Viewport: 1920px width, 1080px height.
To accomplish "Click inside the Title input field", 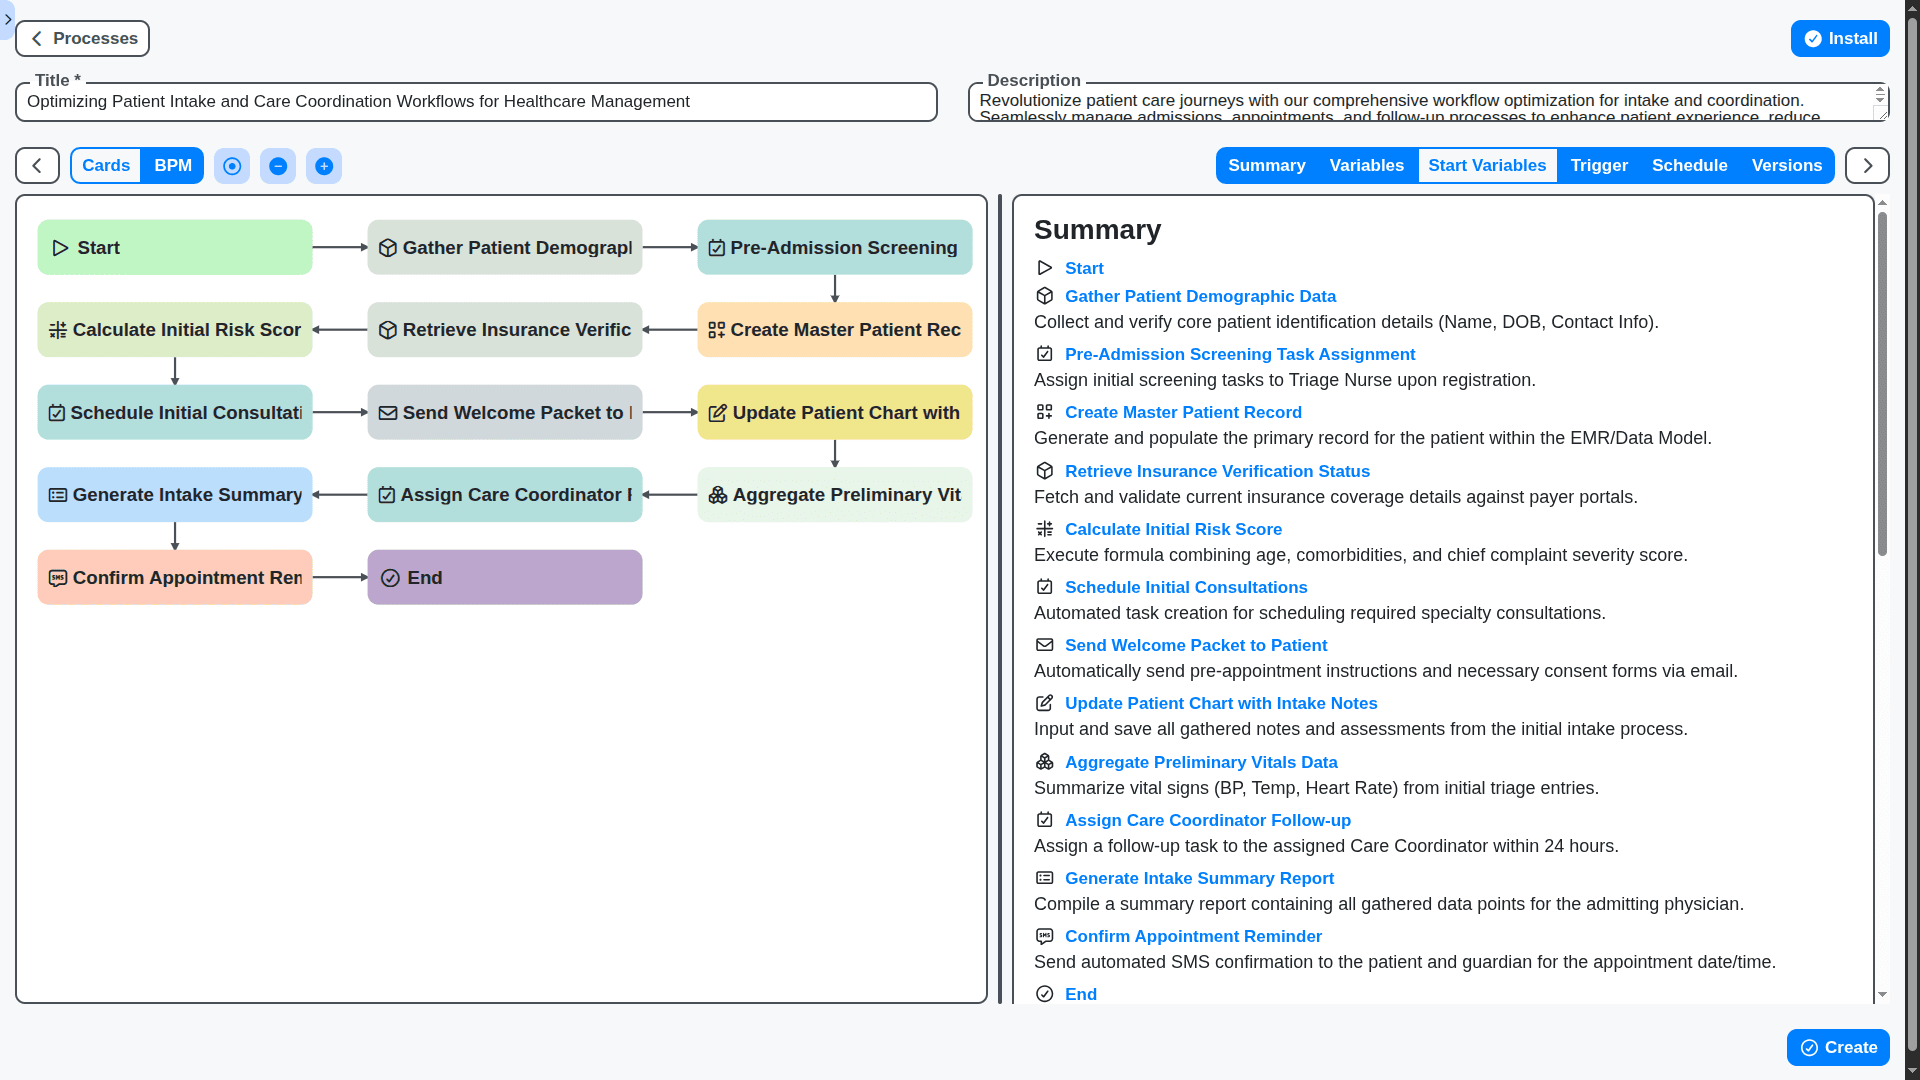I will pos(475,101).
